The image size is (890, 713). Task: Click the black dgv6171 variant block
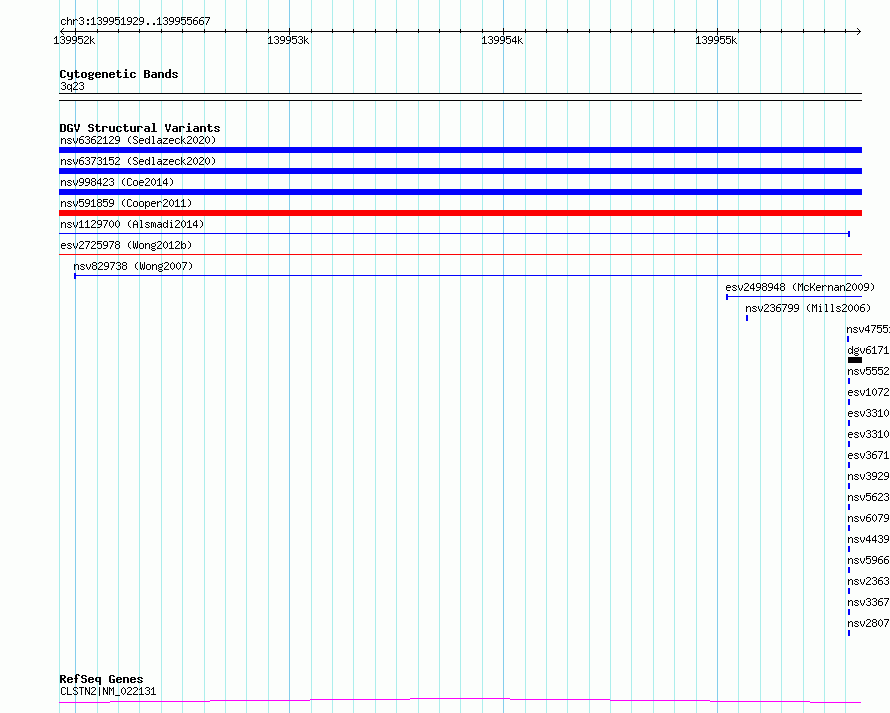[x=855, y=360]
